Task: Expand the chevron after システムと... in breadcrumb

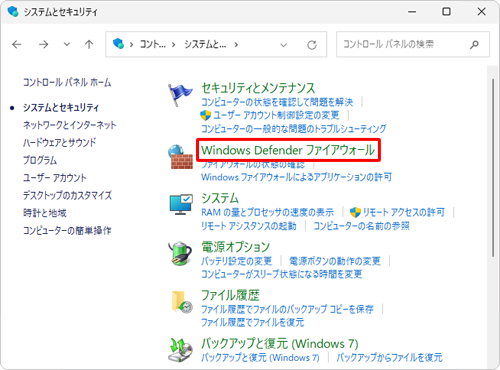Action: tap(236, 45)
